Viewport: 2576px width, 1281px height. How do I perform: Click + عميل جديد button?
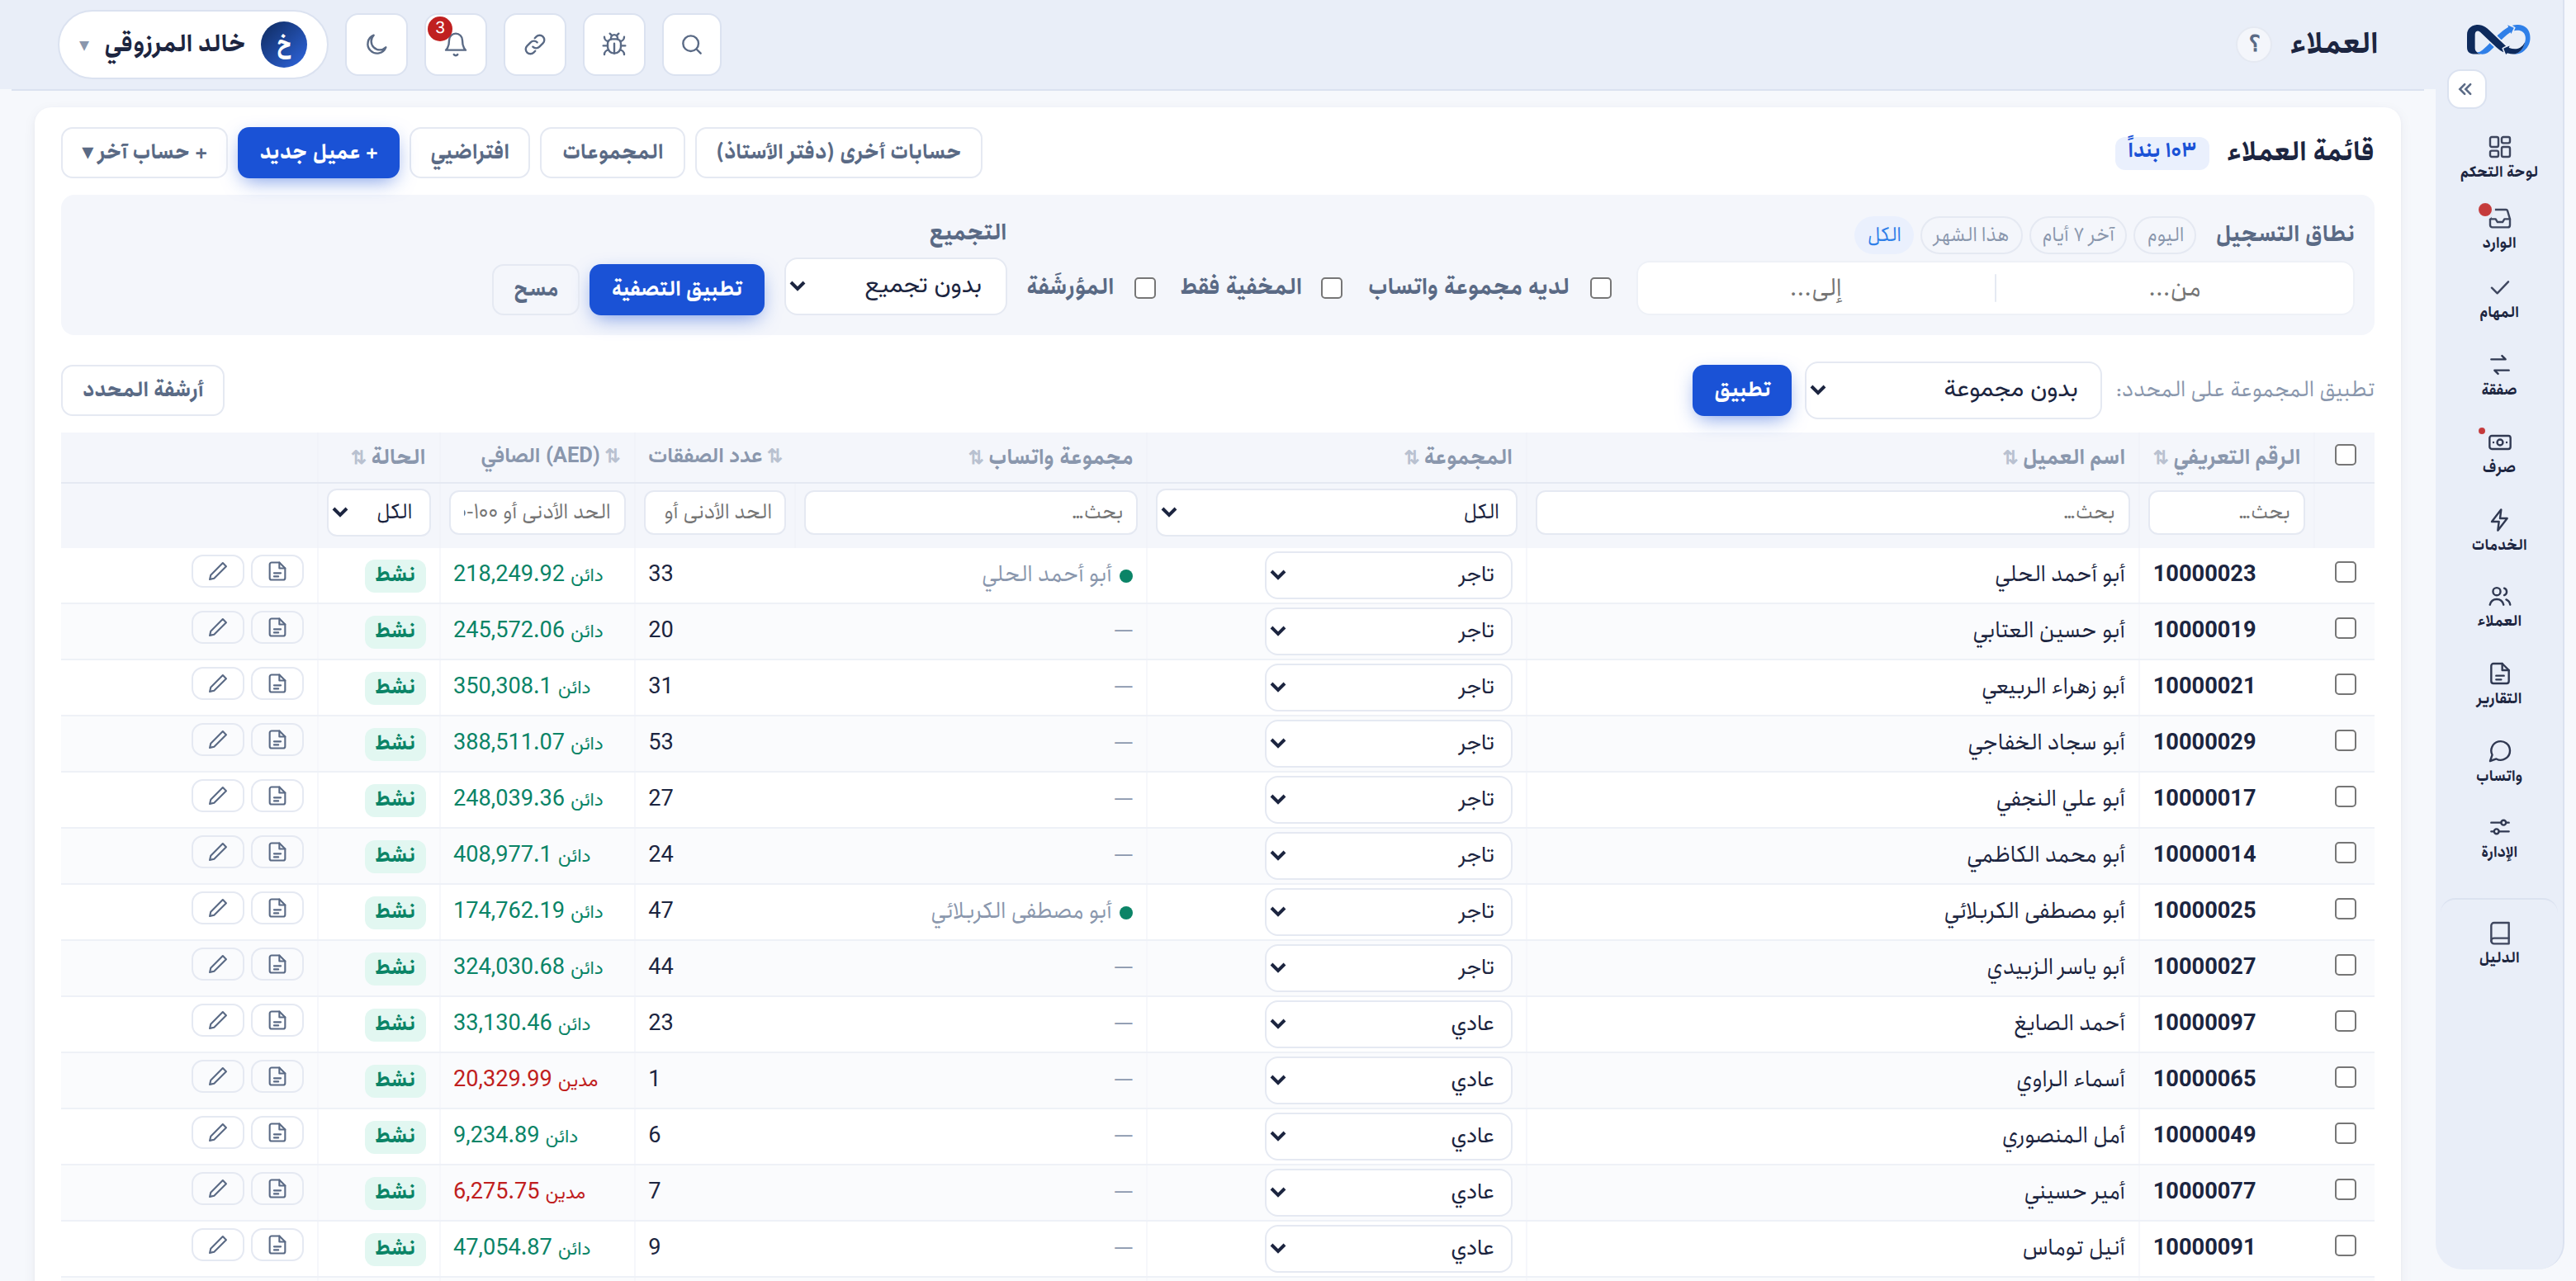pos(318,152)
